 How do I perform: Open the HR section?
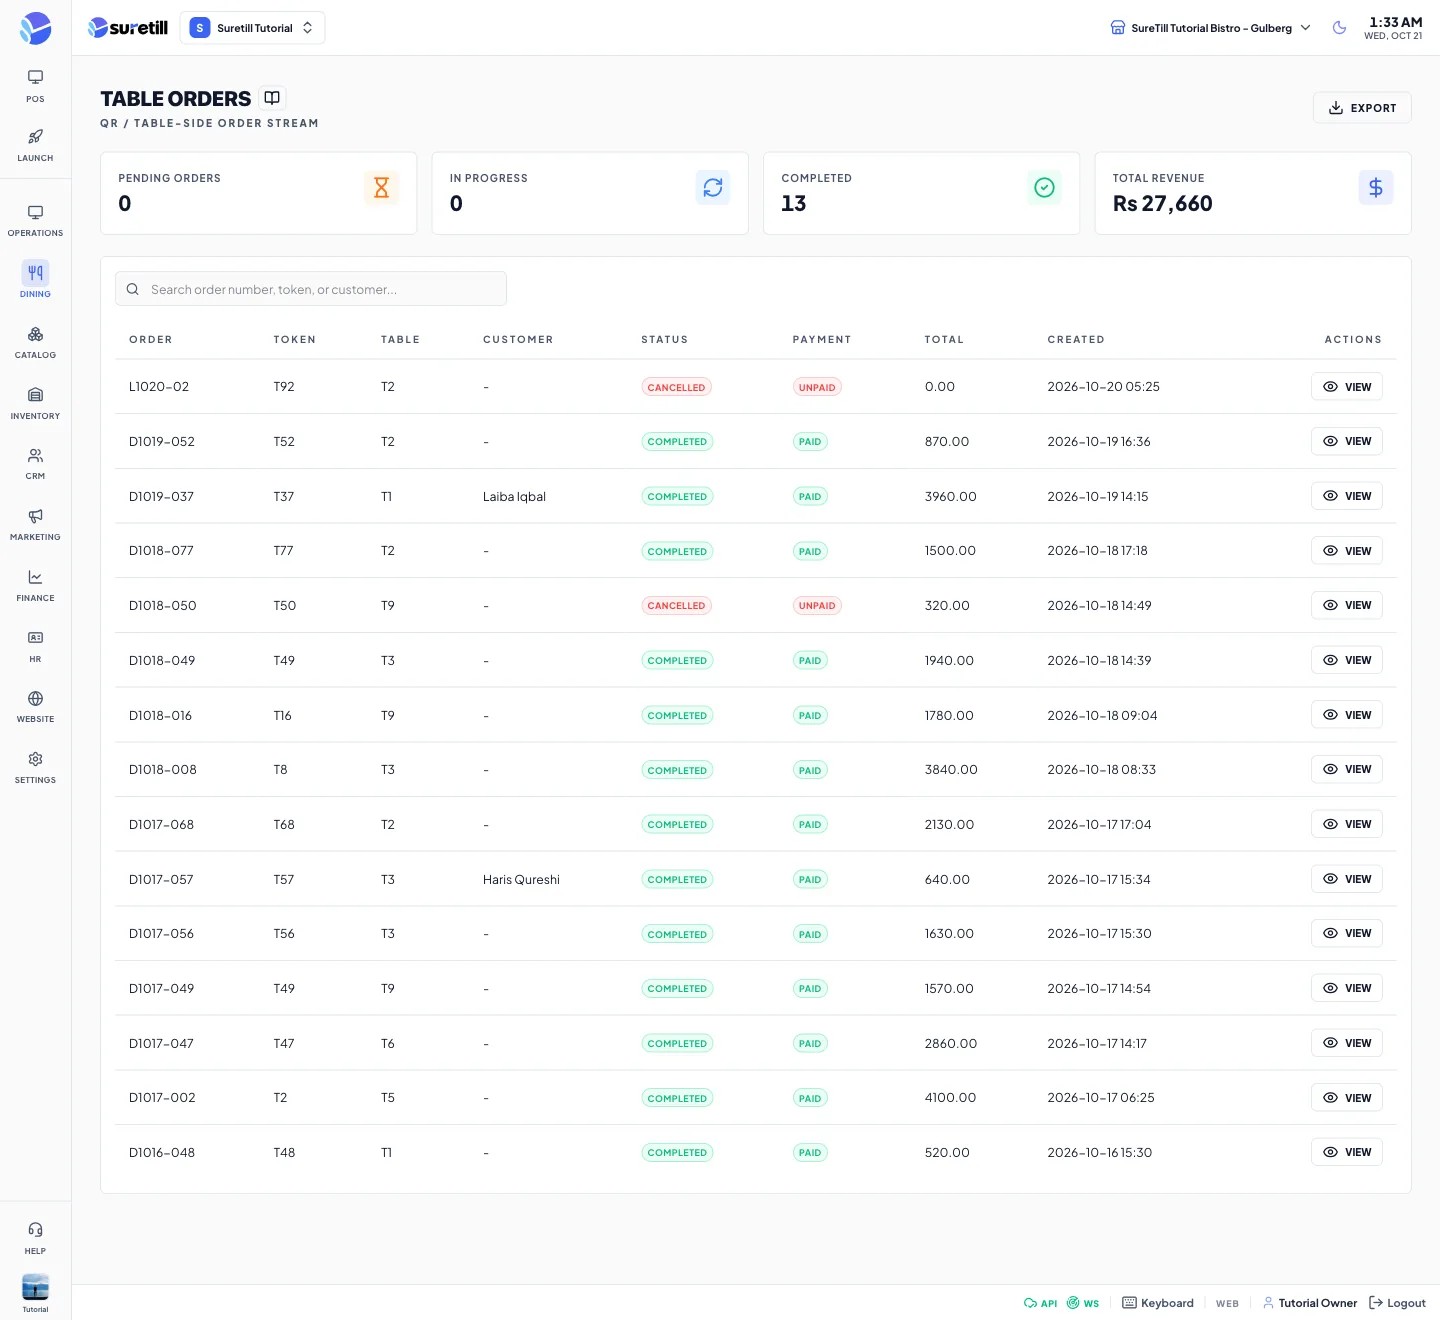pos(35,645)
